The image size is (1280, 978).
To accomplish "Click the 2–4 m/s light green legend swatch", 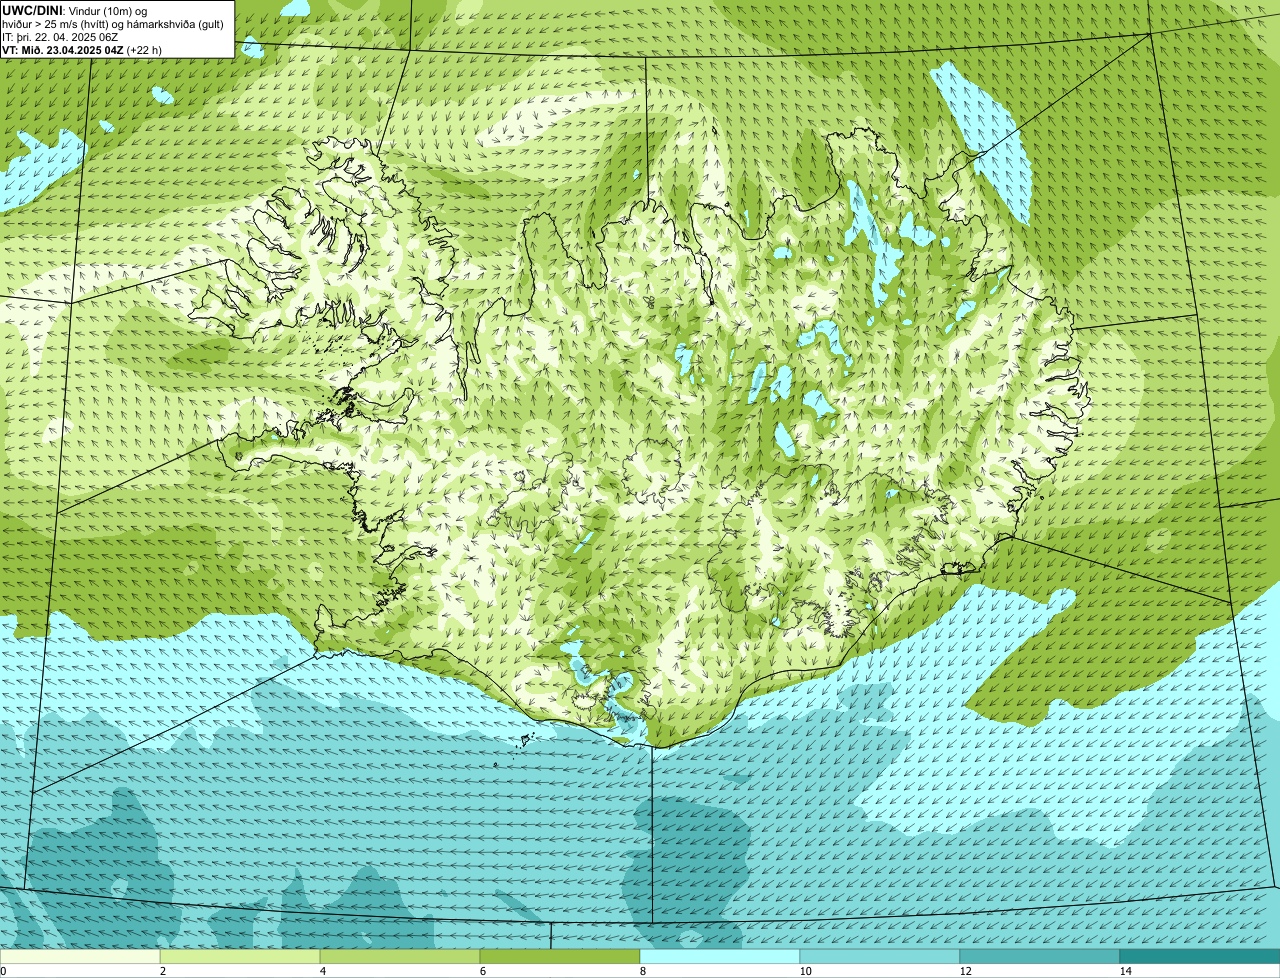I will [240, 956].
